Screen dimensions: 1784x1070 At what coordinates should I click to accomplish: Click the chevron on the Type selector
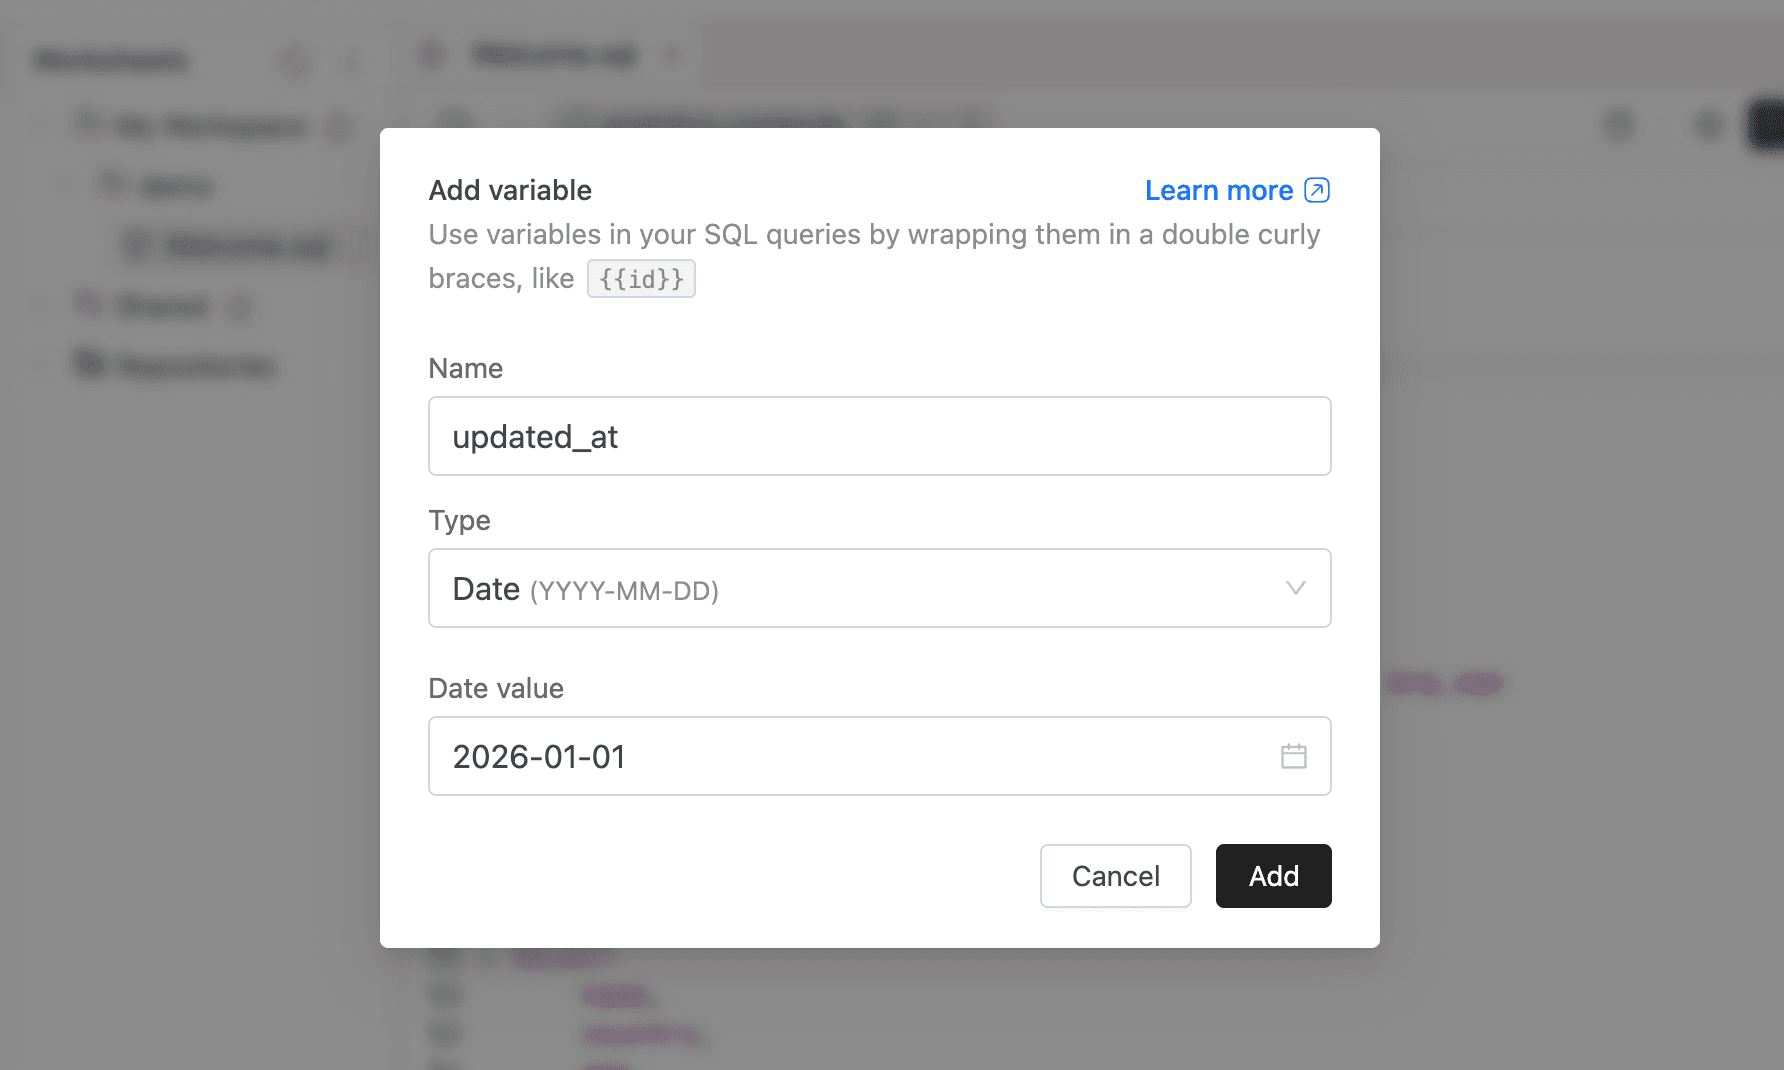click(1296, 588)
